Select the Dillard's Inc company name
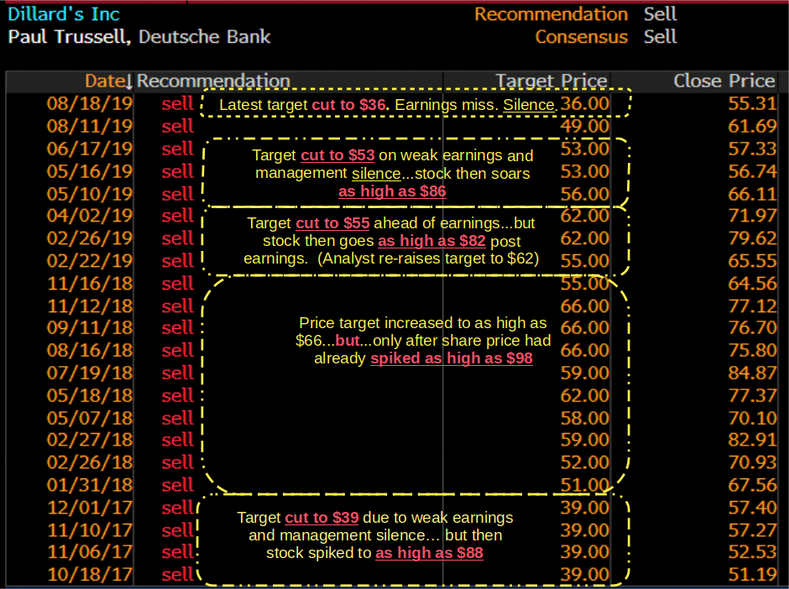 point(64,14)
